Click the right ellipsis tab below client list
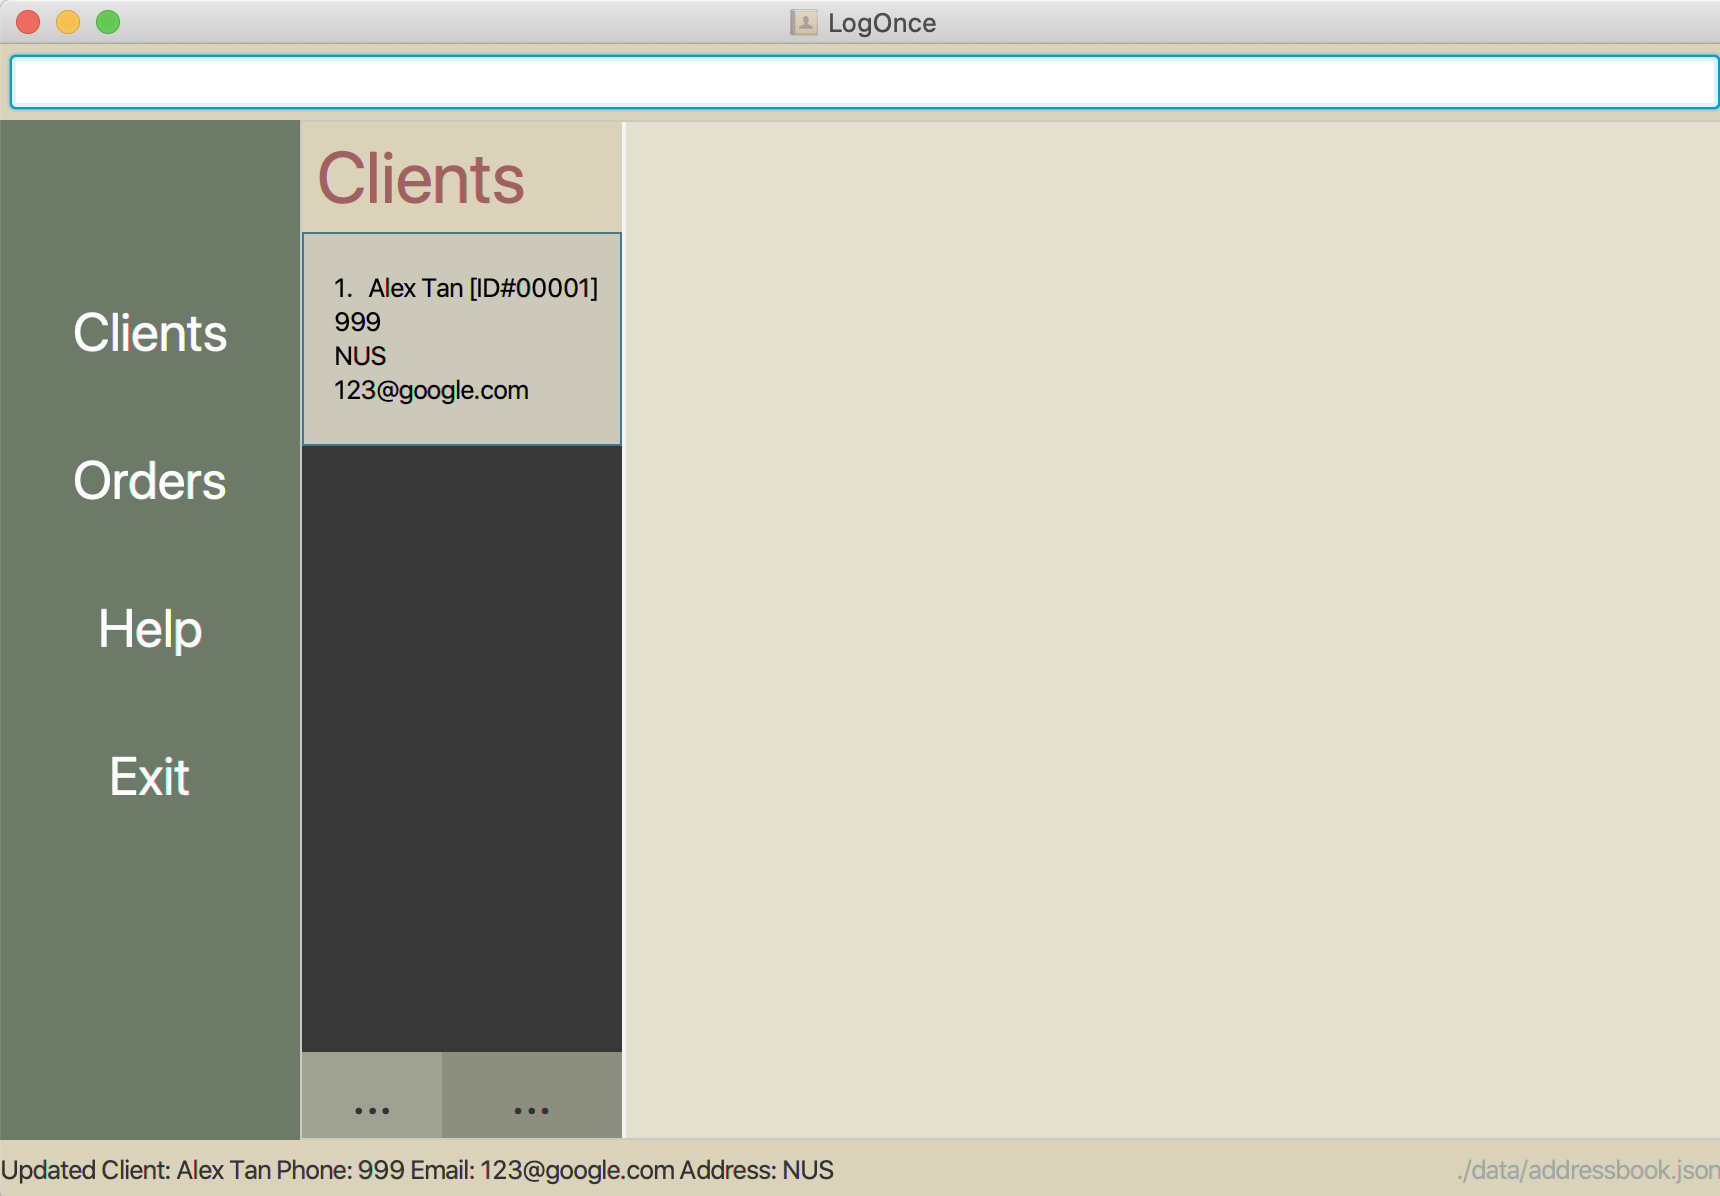1720x1196 pixels. [532, 1095]
